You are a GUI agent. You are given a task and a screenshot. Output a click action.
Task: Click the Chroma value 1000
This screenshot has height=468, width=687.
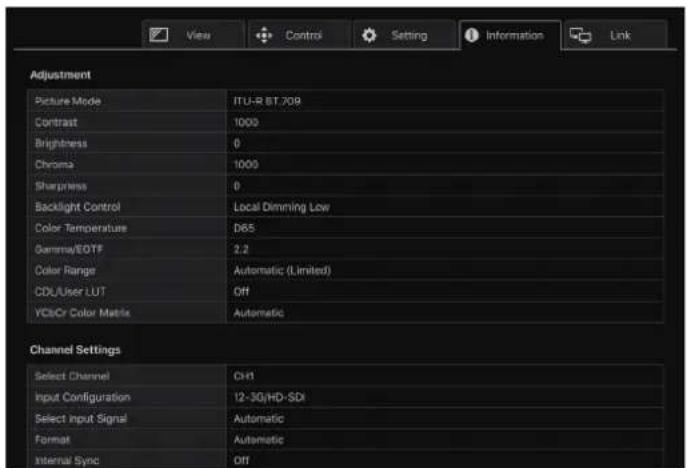pos(246,164)
